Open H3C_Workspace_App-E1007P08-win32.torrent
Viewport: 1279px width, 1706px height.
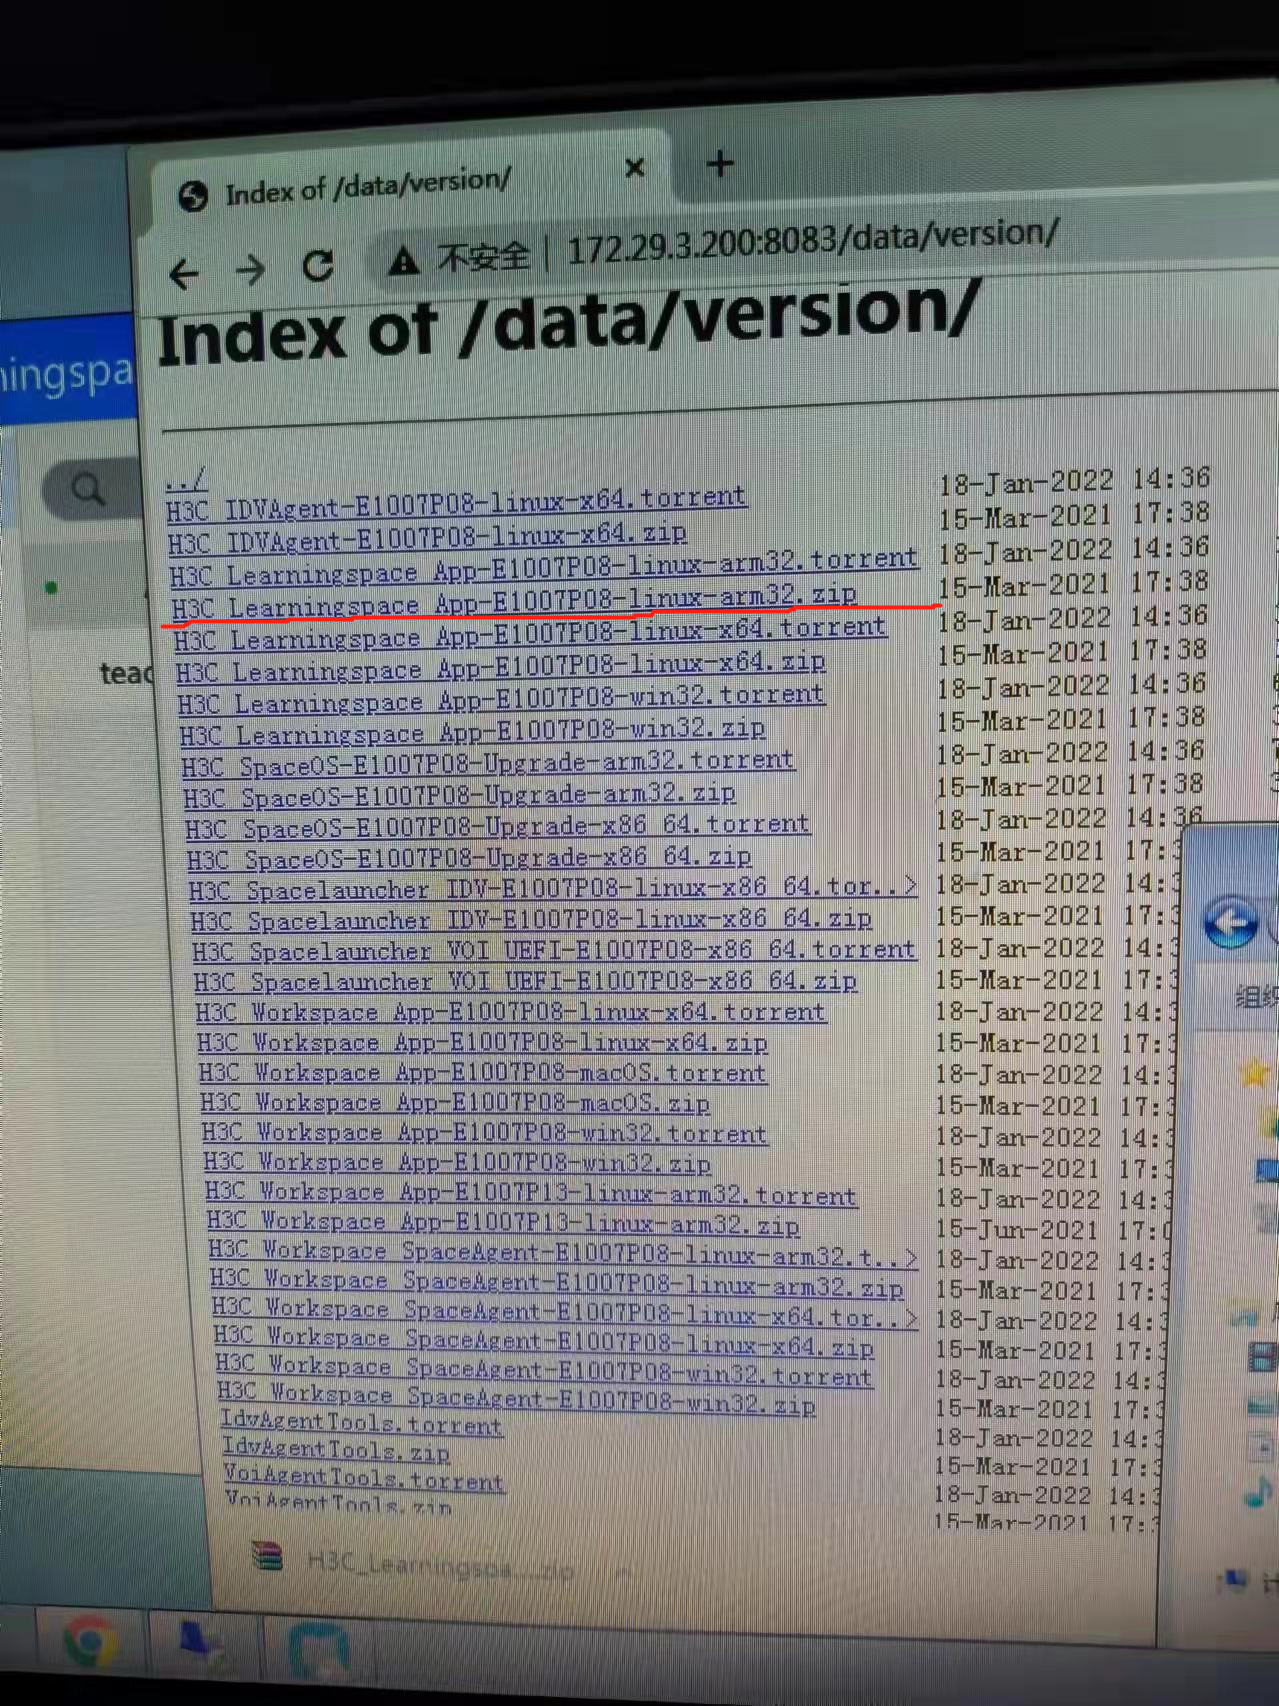tap(486, 1133)
